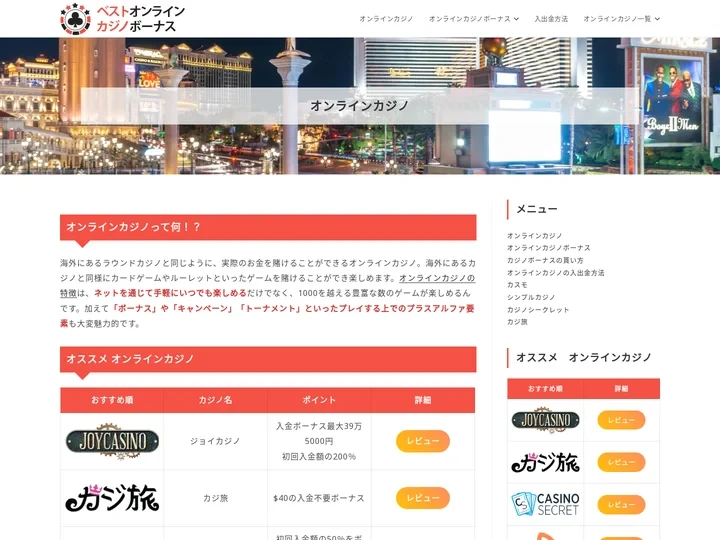The width and height of the screenshot is (720, 540).
Task: Select sidebar menu link オンラインカジノボーナス
Action: [x=549, y=248]
